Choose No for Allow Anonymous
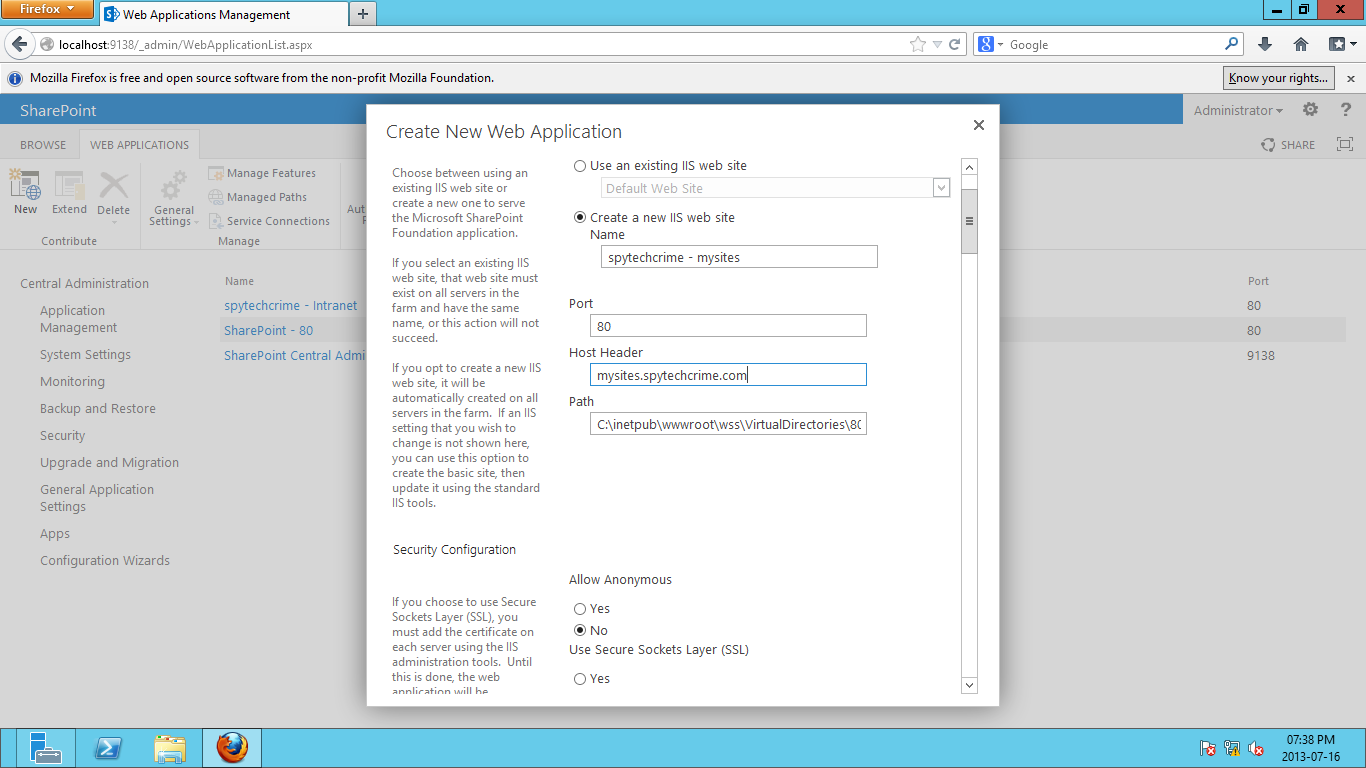Viewport: 1366px width, 768px height. pos(580,631)
